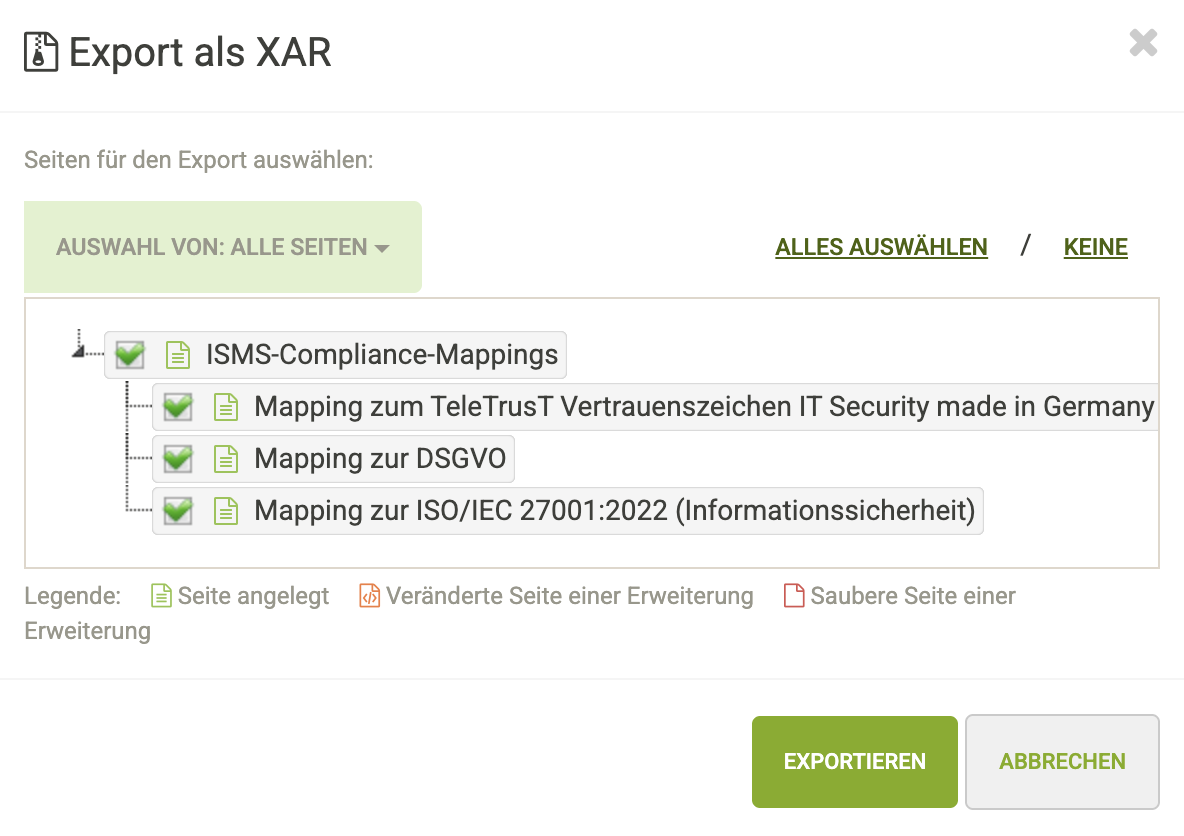Select Mapping zum TeleTrusT Vertrauenszeichen item
Viewport: 1184px width, 836px height.
[x=703, y=407]
